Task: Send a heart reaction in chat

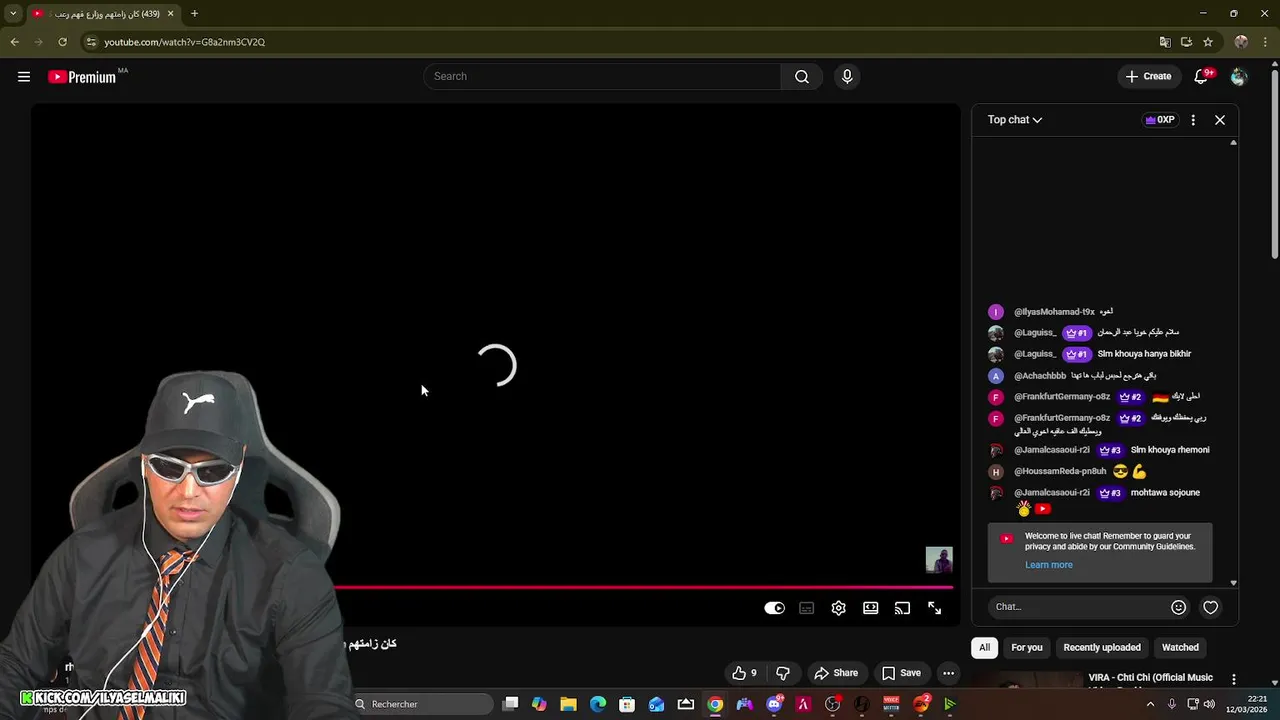Action: [x=1211, y=607]
